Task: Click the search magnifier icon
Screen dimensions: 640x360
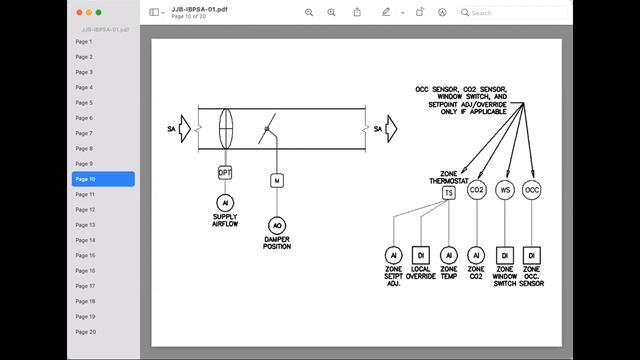Action: click(x=464, y=13)
